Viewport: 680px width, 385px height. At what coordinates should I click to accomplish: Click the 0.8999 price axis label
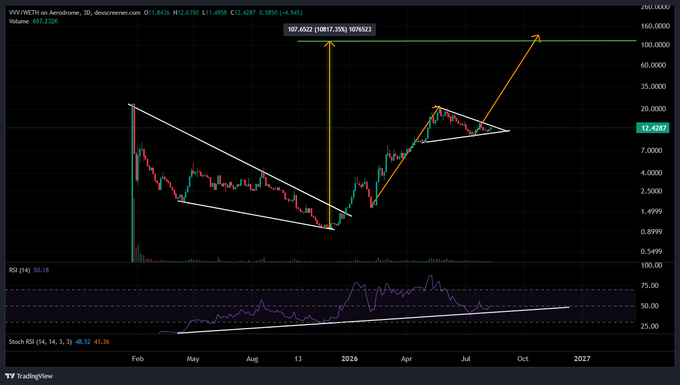coord(651,232)
